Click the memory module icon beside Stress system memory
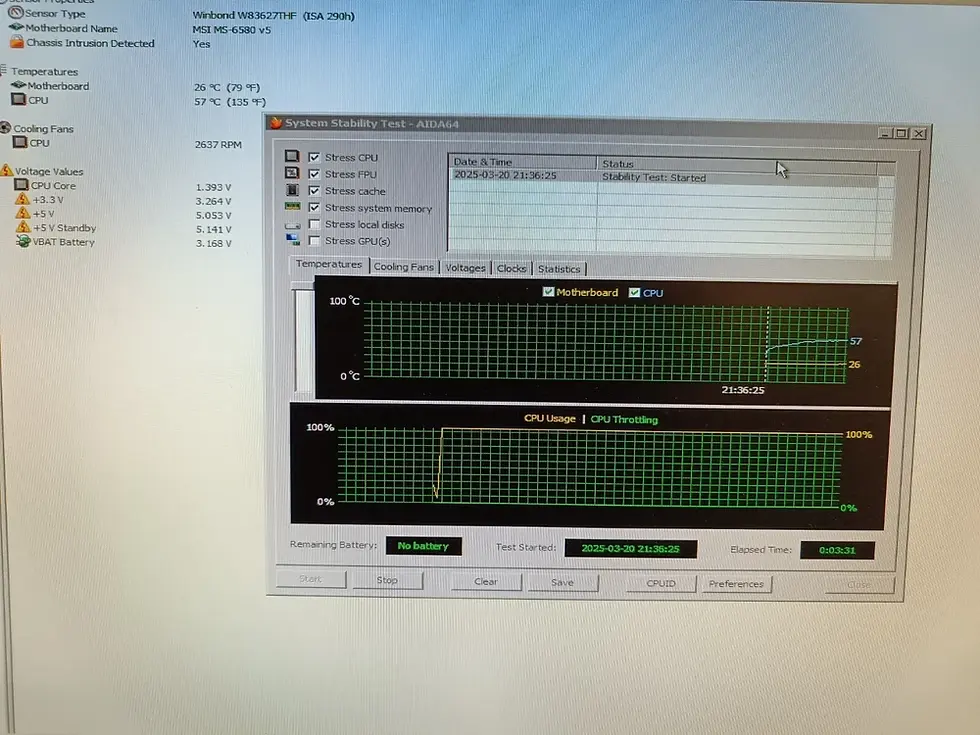This screenshot has height=735, width=980. coord(292,206)
